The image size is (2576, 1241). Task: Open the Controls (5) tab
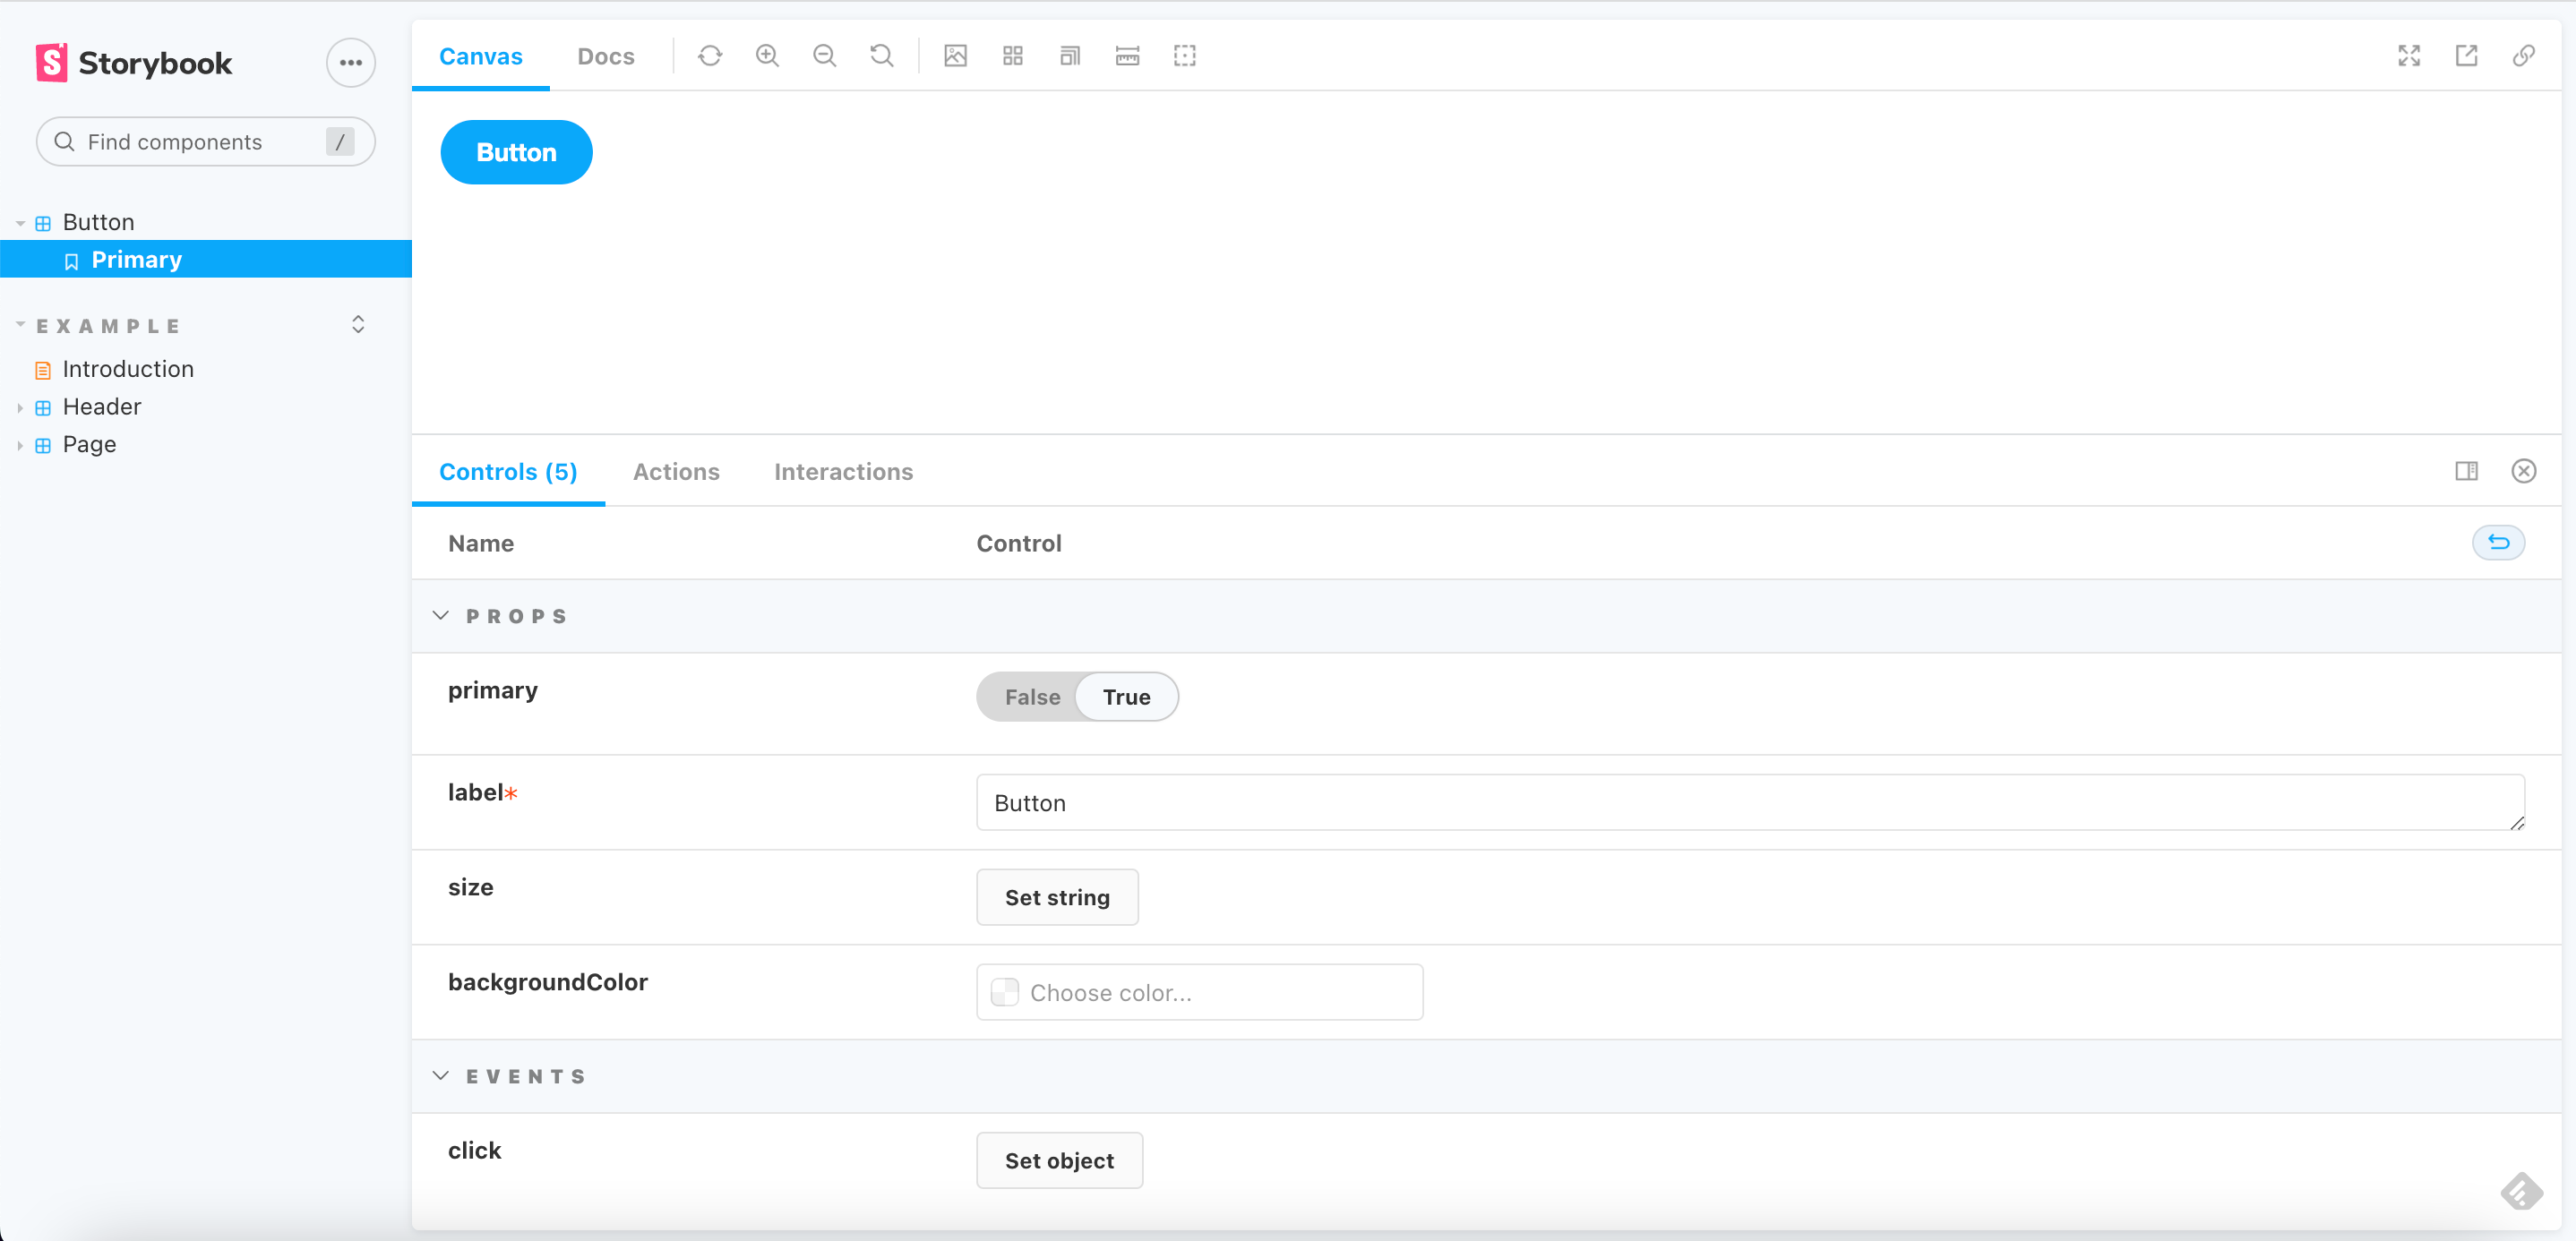pyautogui.click(x=508, y=472)
